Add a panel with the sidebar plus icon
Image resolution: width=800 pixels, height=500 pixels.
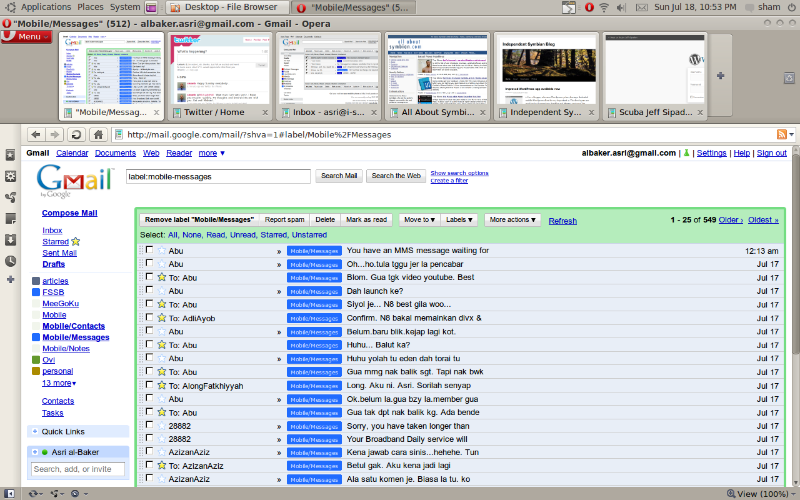click(10, 280)
